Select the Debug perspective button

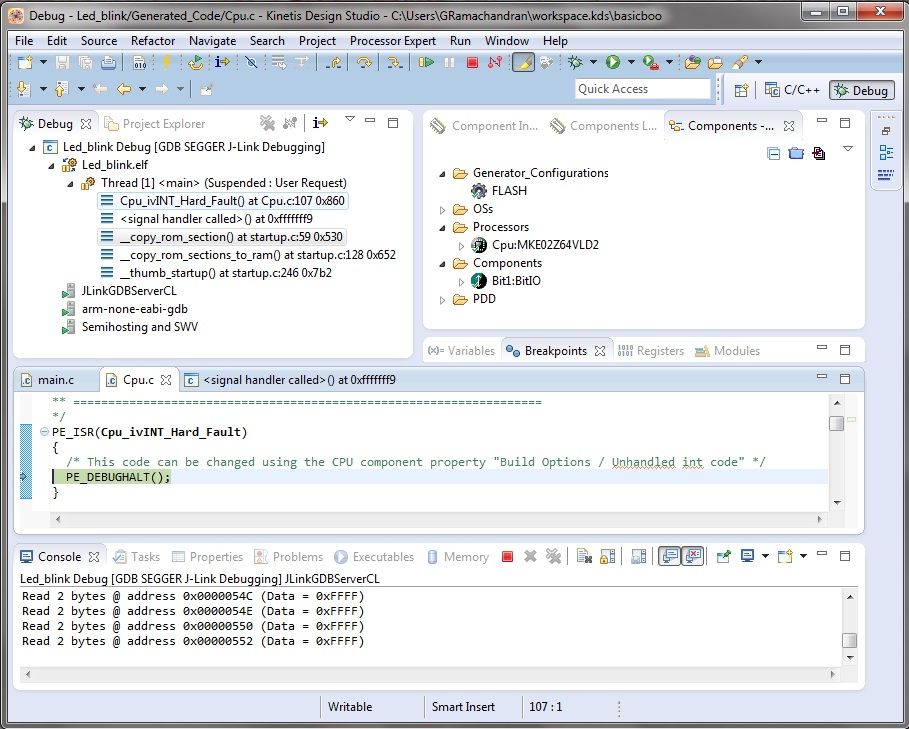pos(861,90)
